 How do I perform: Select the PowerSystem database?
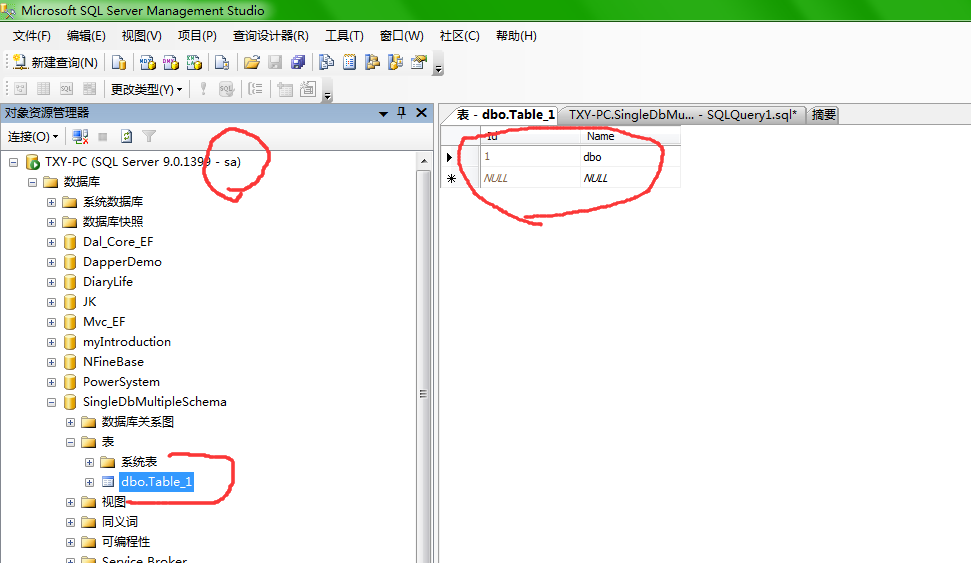121,382
